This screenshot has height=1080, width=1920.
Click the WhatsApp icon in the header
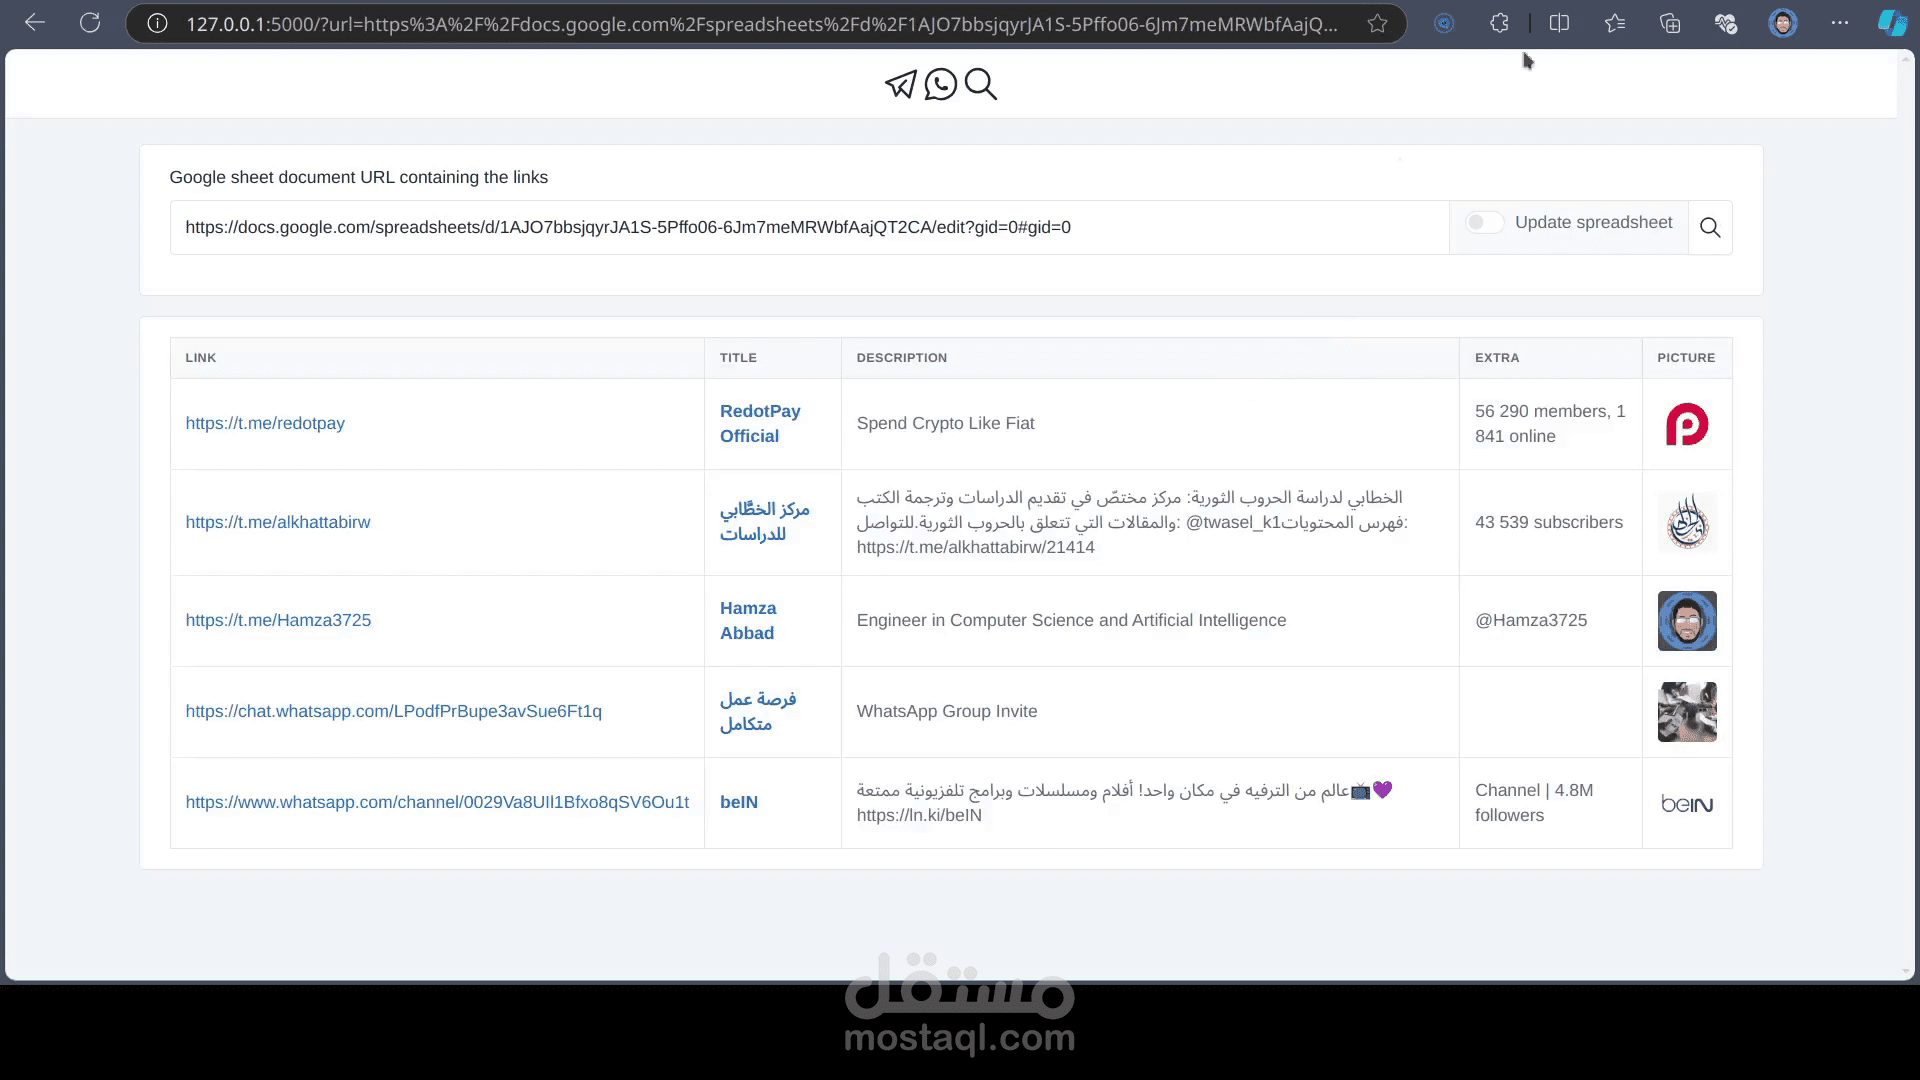(x=940, y=84)
